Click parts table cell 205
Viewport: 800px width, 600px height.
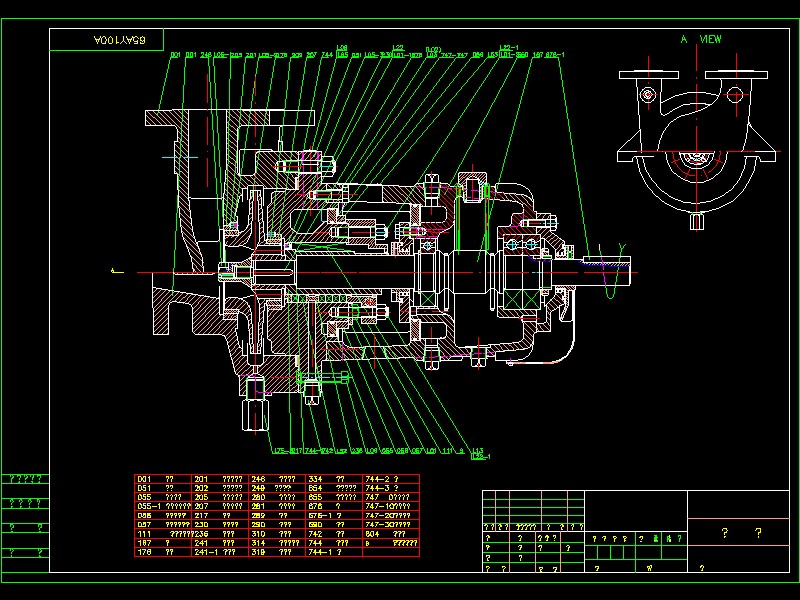coord(221,497)
